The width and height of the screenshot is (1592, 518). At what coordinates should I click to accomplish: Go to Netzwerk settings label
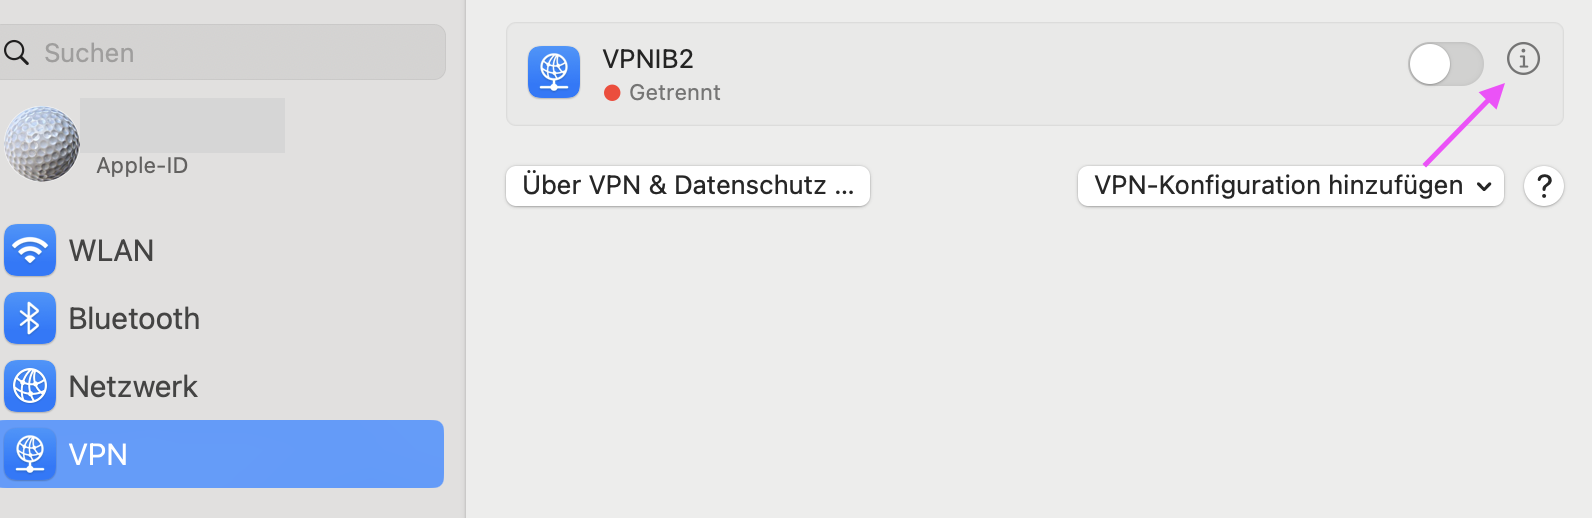coord(133,386)
